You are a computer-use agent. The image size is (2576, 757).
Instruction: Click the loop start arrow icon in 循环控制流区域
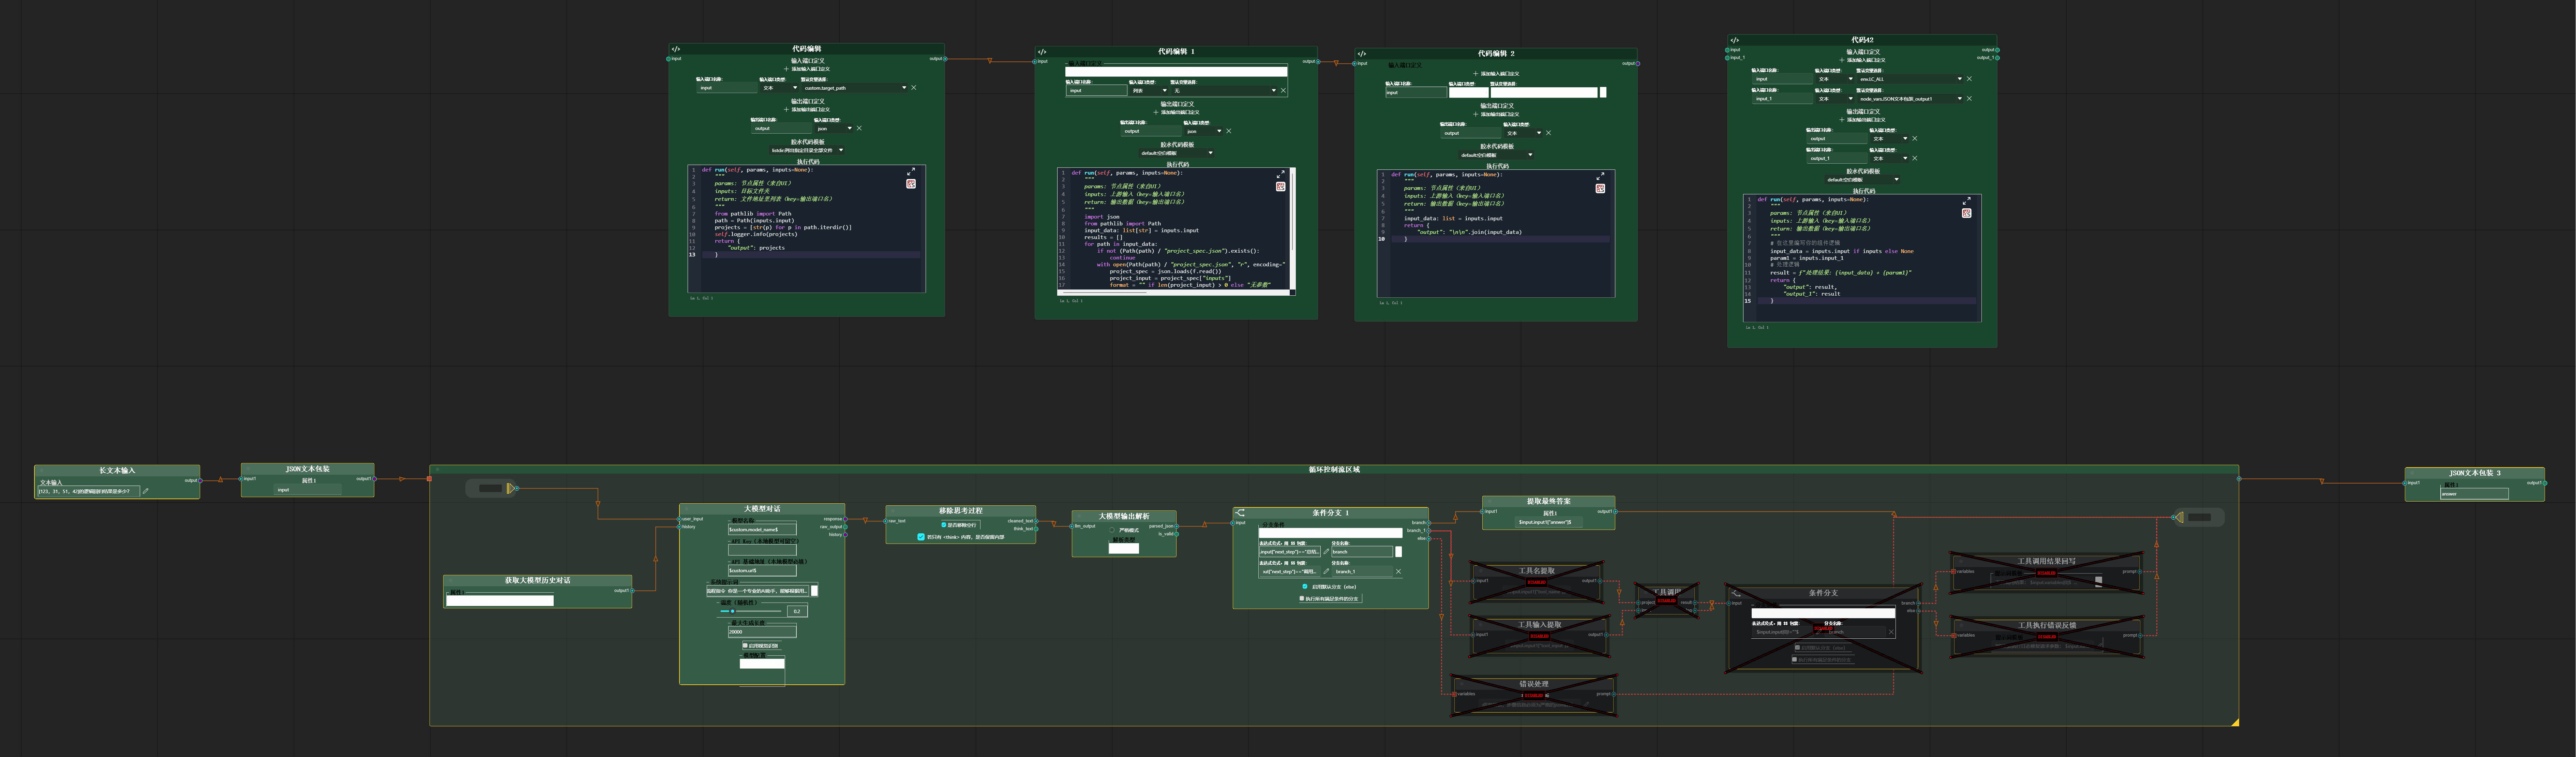[511, 488]
